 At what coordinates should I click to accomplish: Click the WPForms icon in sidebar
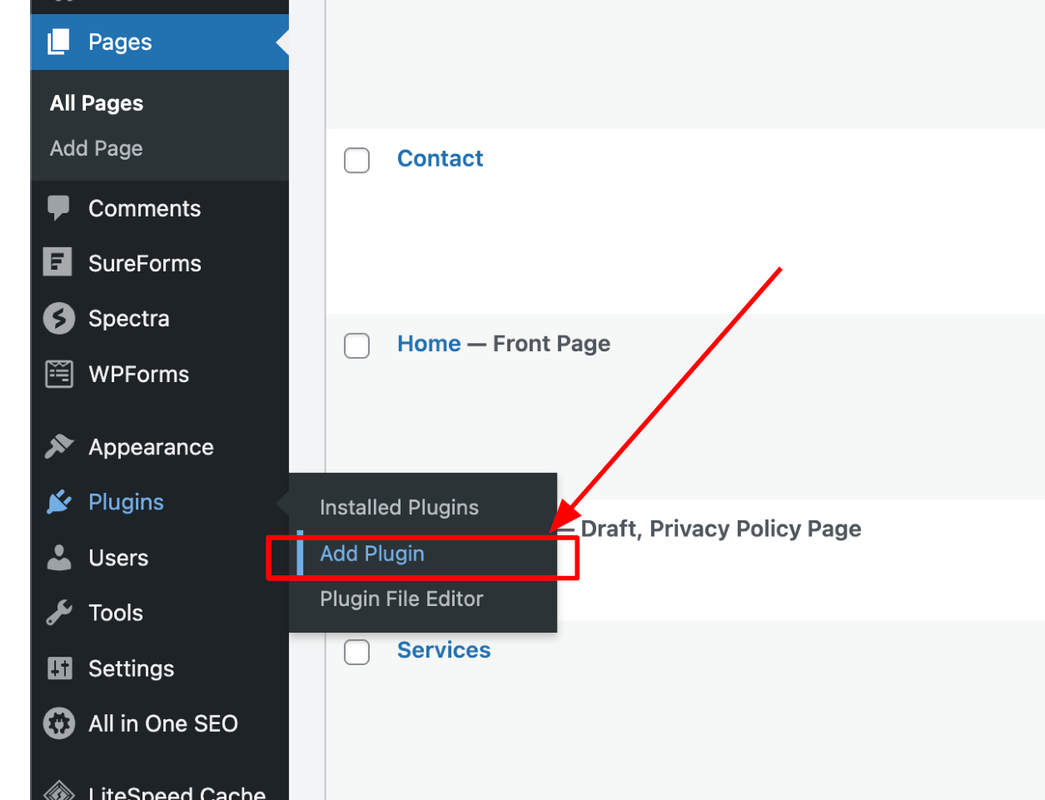pyautogui.click(x=59, y=374)
